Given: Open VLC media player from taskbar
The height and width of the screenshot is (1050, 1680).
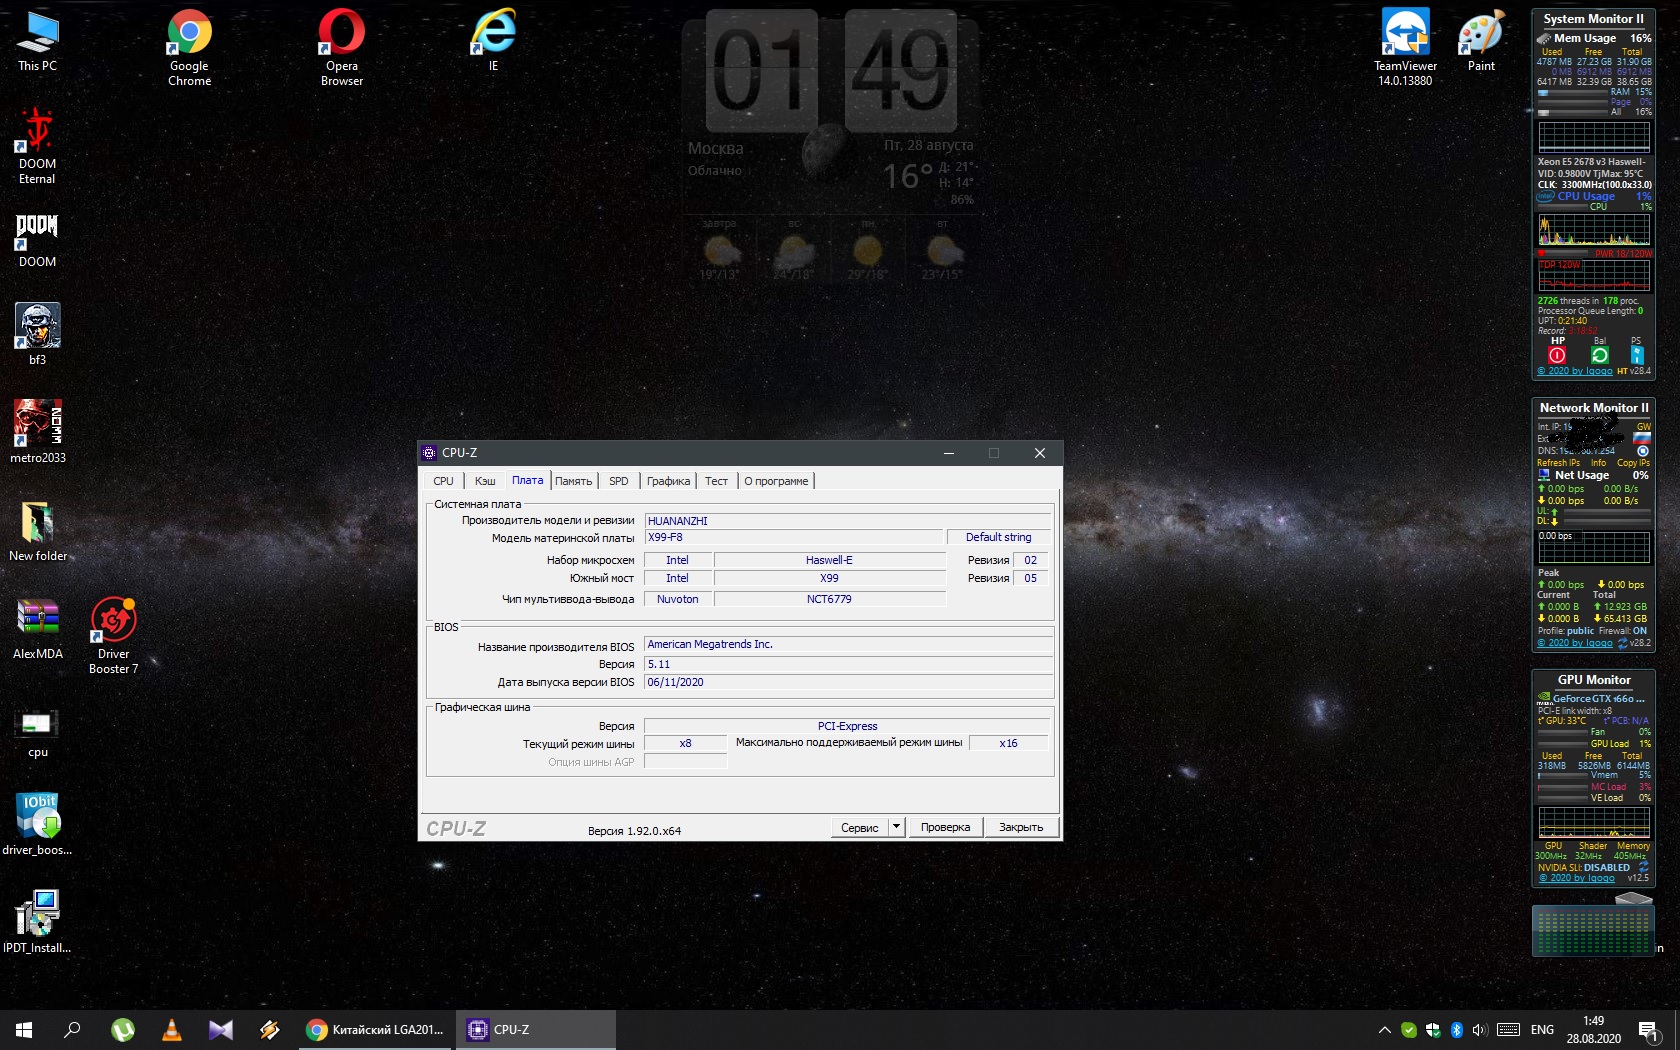Looking at the screenshot, I should [172, 1030].
